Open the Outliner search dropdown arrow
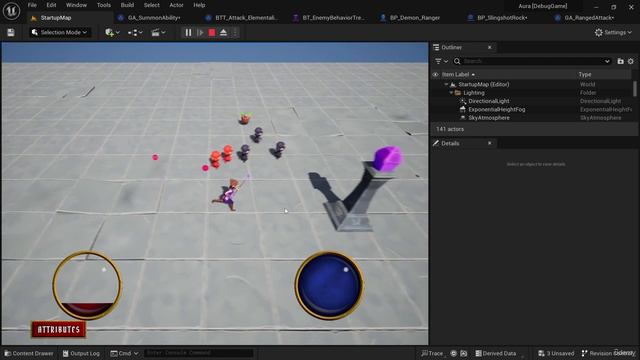This screenshot has height=360, width=640. 607,61
